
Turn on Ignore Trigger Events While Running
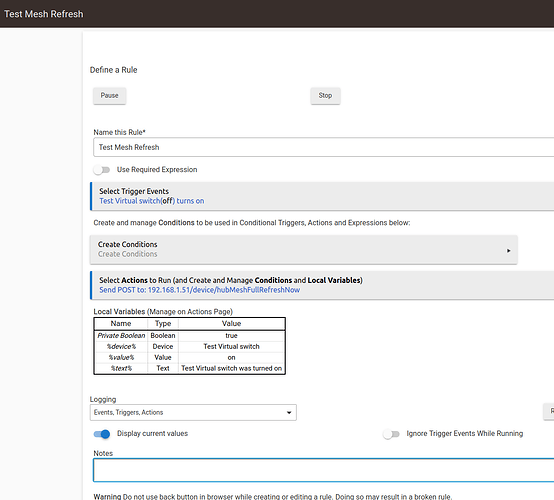[391, 434]
